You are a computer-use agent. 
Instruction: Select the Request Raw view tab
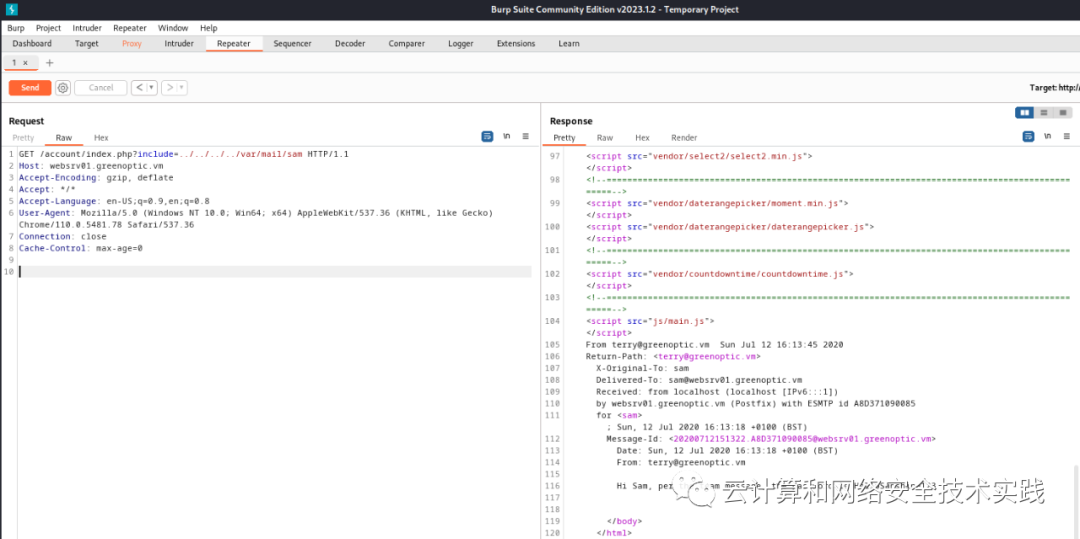[x=64, y=138]
